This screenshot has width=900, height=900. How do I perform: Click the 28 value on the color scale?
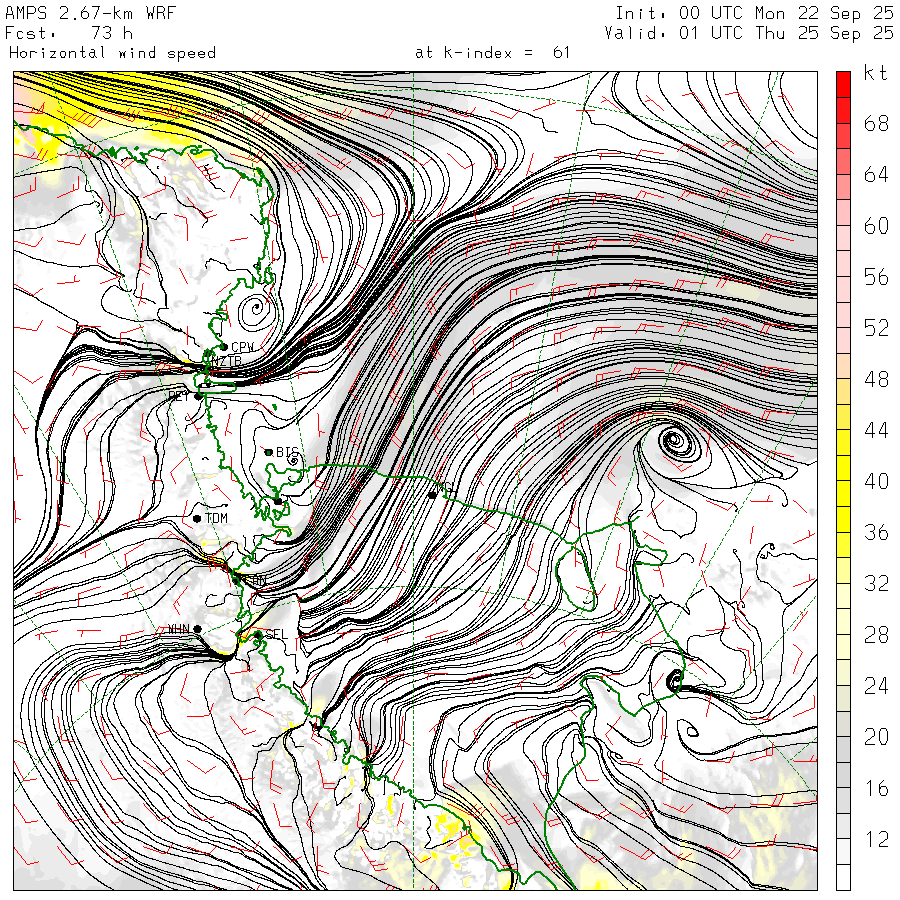pyautogui.click(x=876, y=635)
